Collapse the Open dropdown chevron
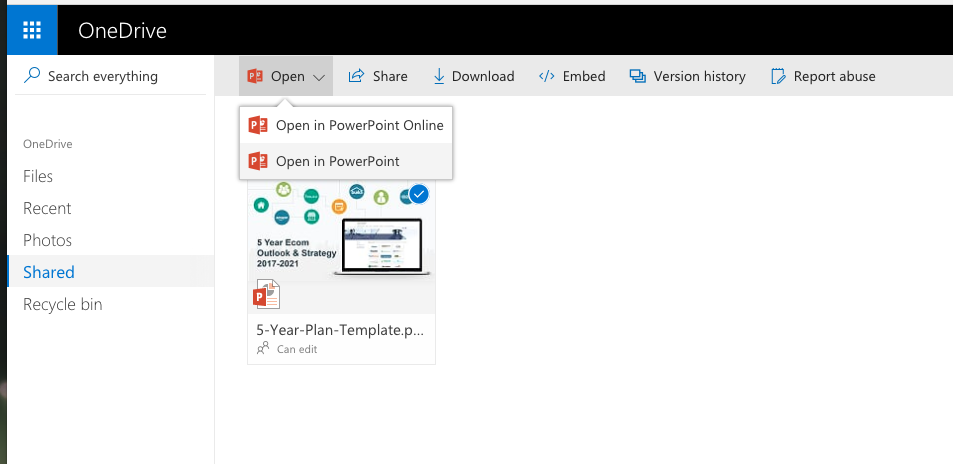Screen dimensions: 953x464 click(319, 77)
